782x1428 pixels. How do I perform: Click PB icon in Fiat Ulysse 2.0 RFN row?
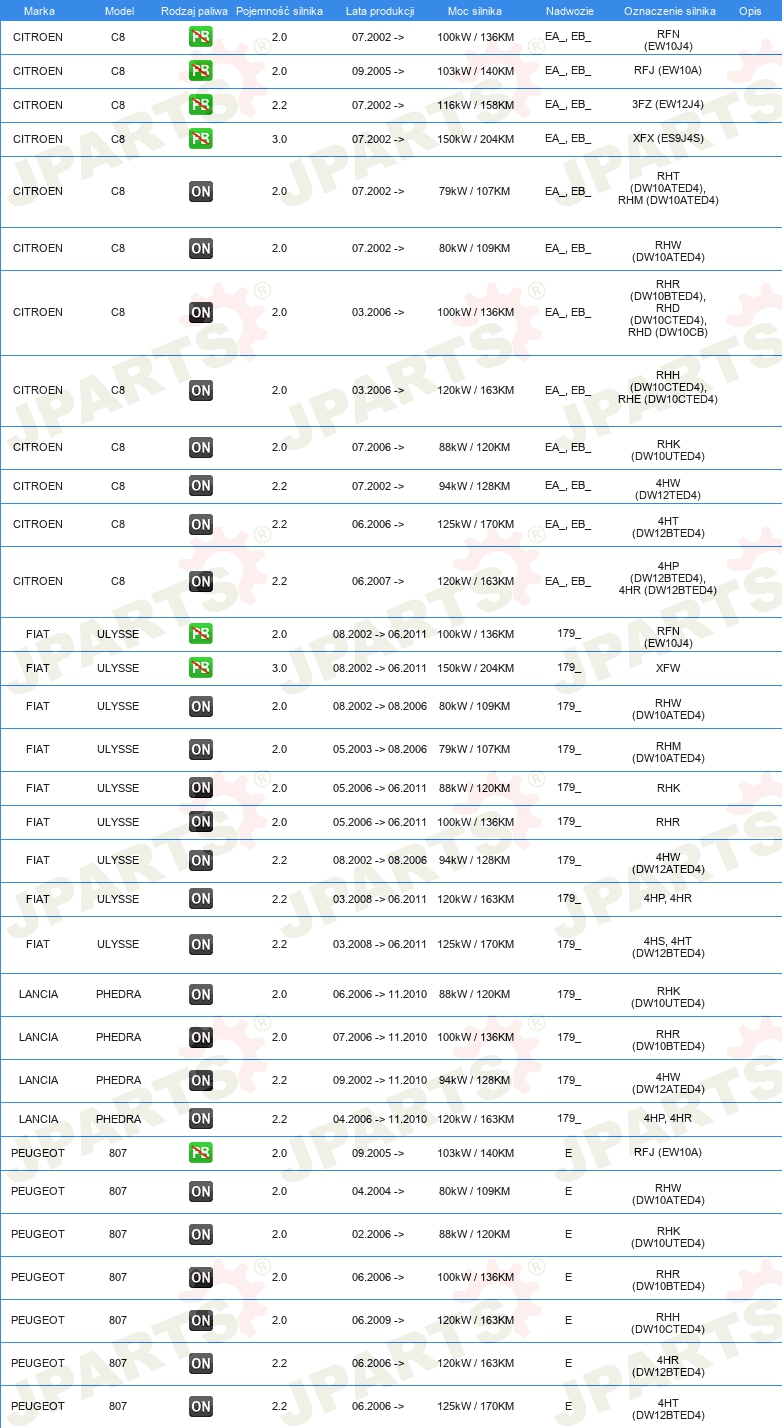click(x=200, y=634)
